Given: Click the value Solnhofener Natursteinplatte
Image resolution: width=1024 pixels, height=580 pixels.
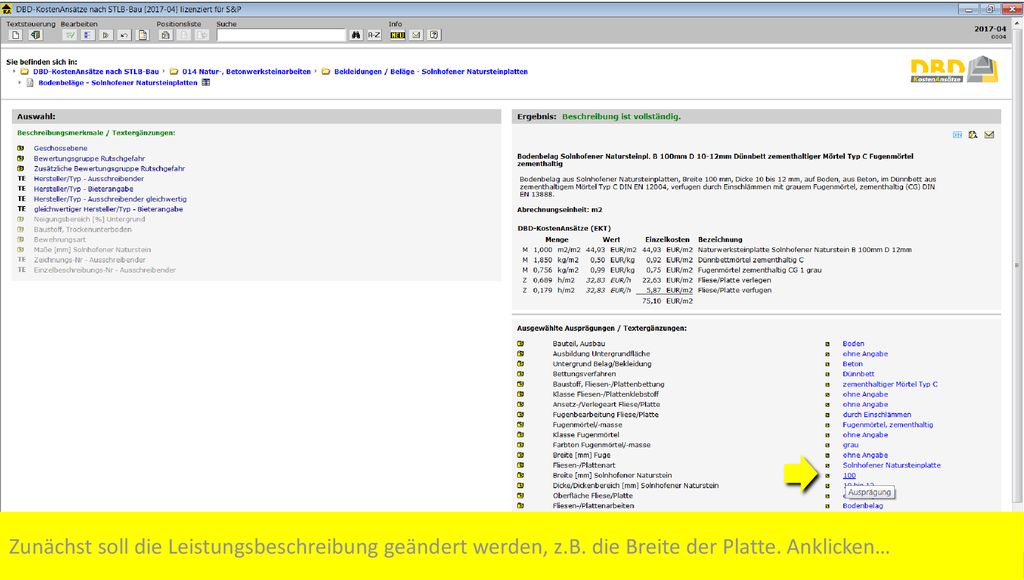Looking at the screenshot, I should click(x=891, y=465).
